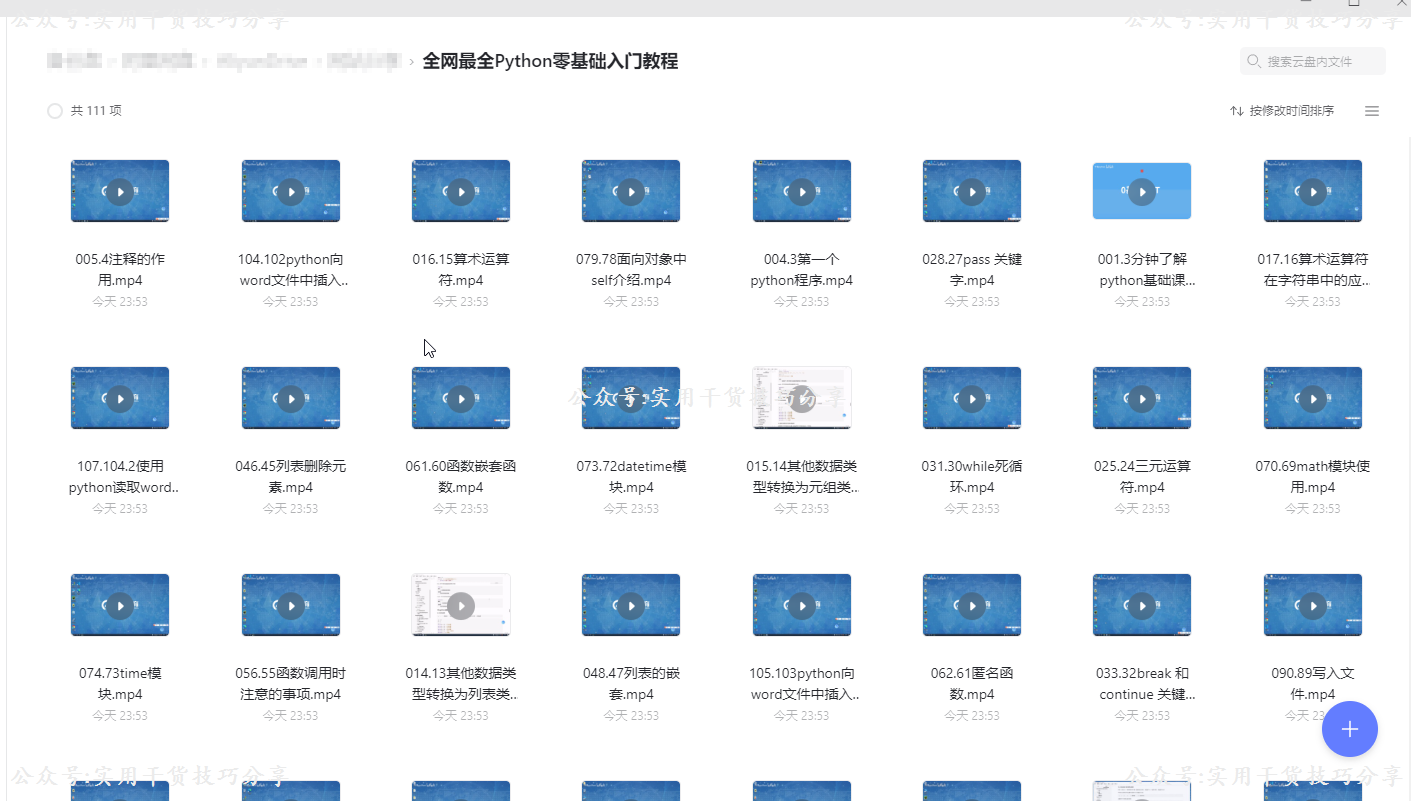Switch to list view layout
The height and width of the screenshot is (801, 1411).
point(1371,111)
